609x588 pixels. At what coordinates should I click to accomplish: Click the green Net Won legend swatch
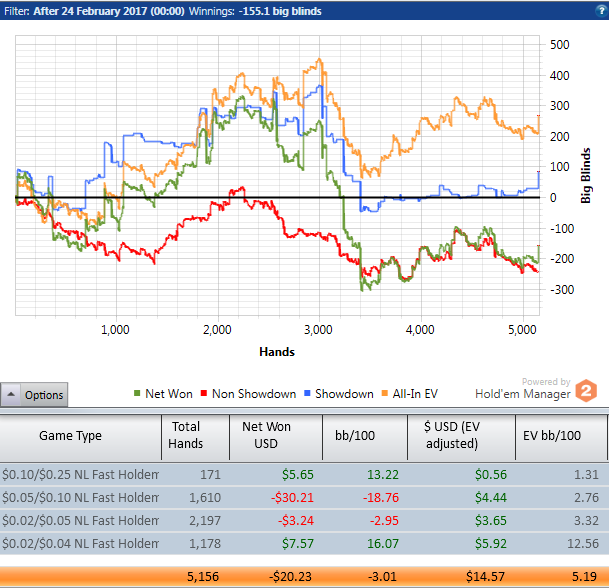point(137,393)
